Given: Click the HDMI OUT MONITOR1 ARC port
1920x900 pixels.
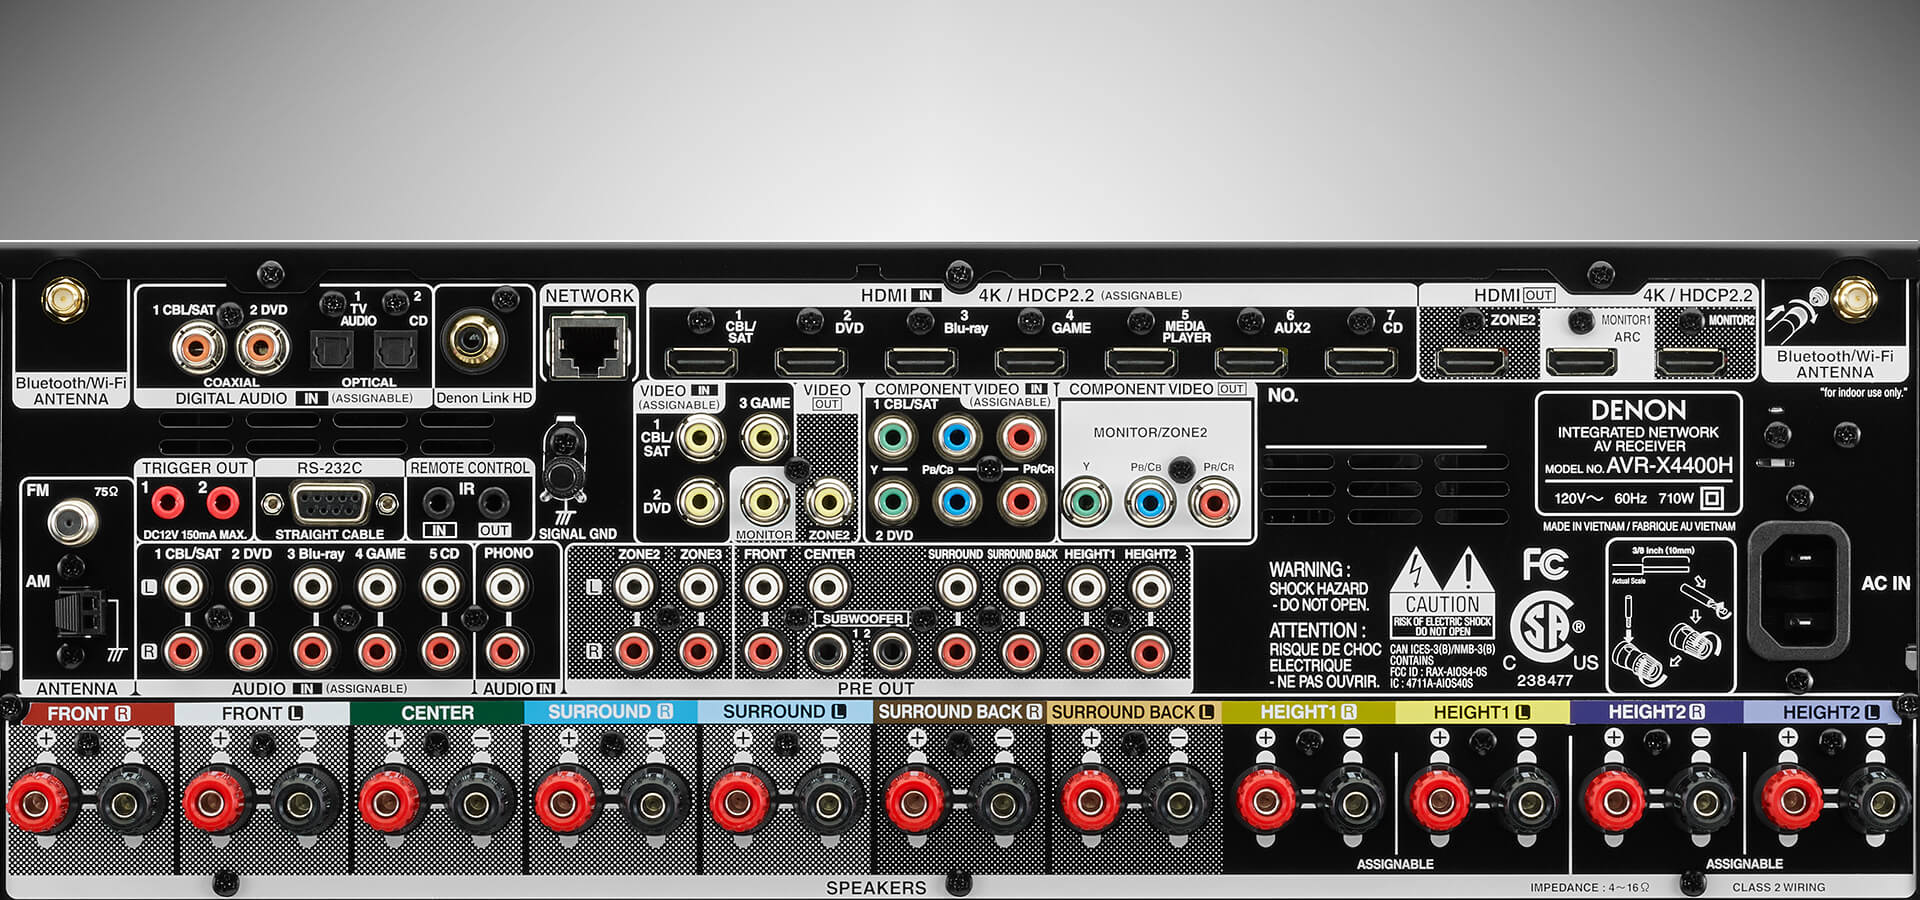Looking at the screenshot, I should pyautogui.click(x=1581, y=360).
